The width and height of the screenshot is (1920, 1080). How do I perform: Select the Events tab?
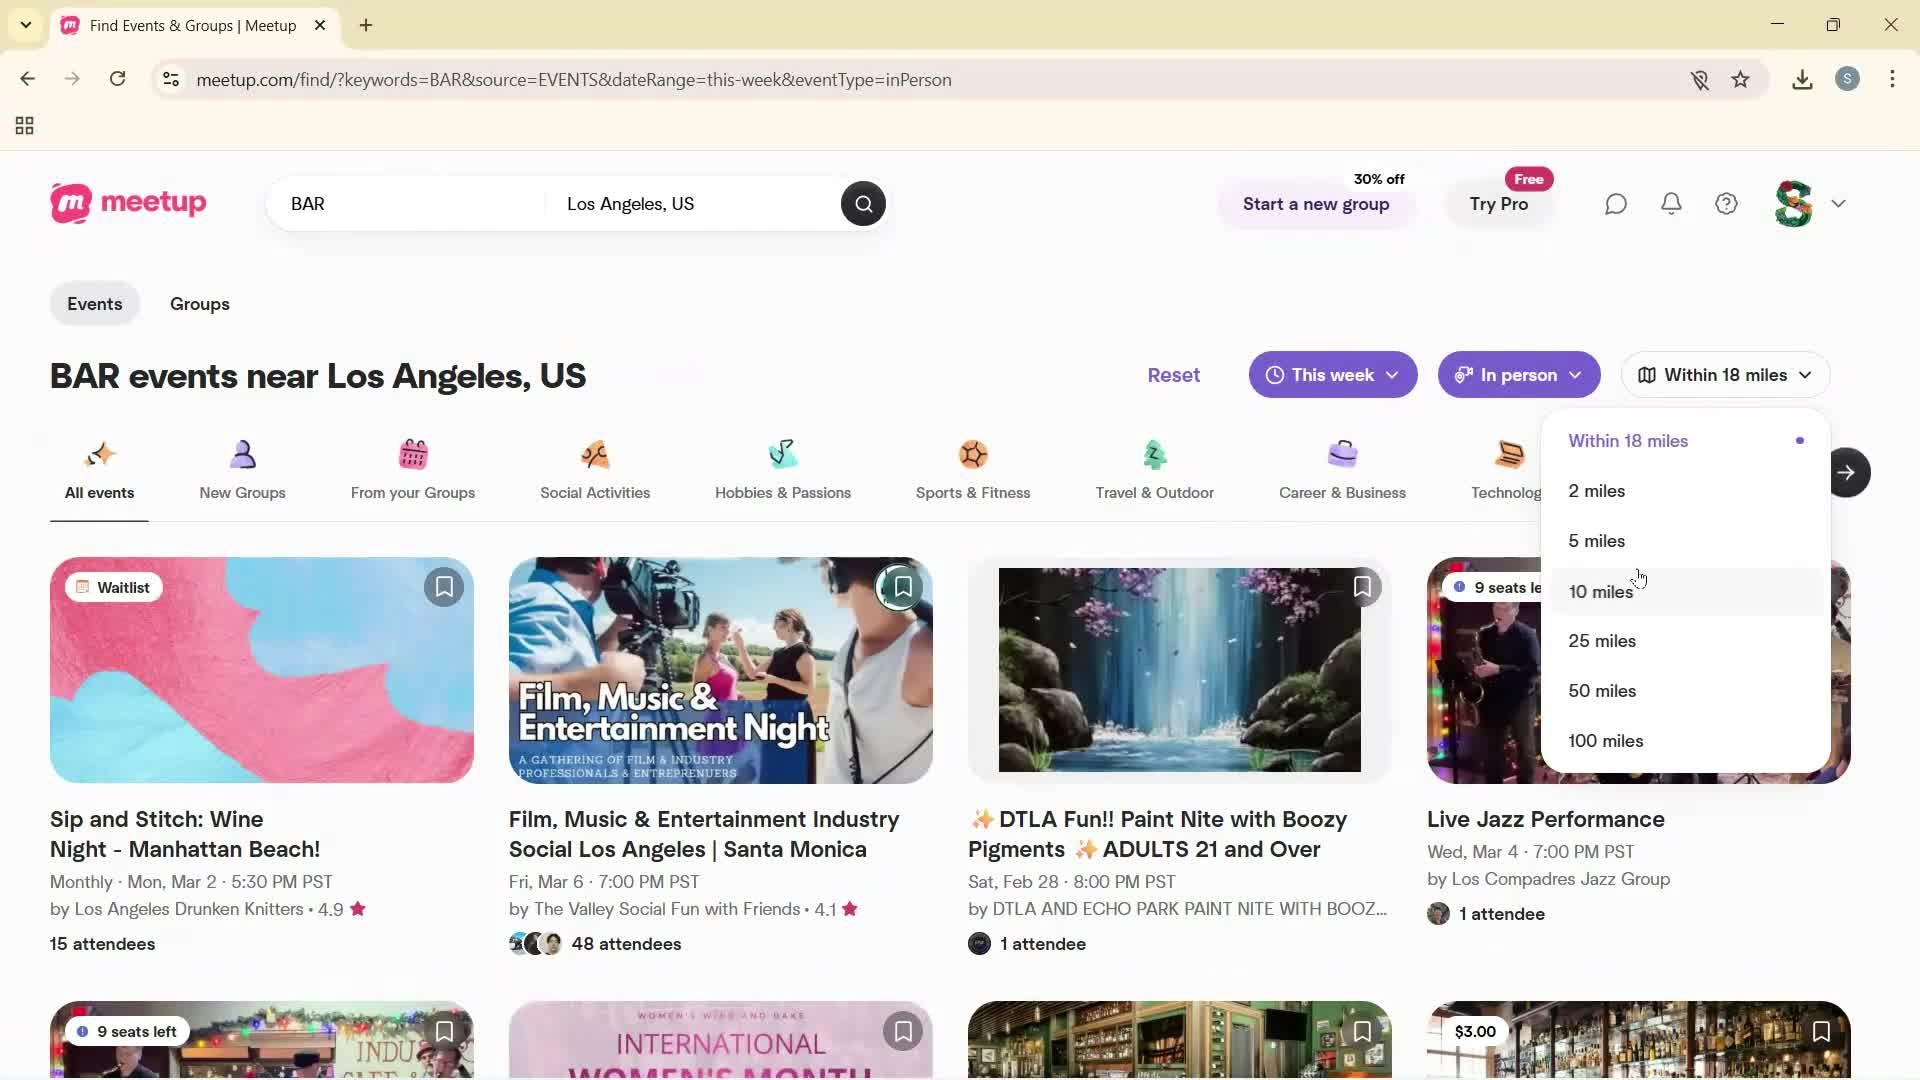tap(94, 303)
